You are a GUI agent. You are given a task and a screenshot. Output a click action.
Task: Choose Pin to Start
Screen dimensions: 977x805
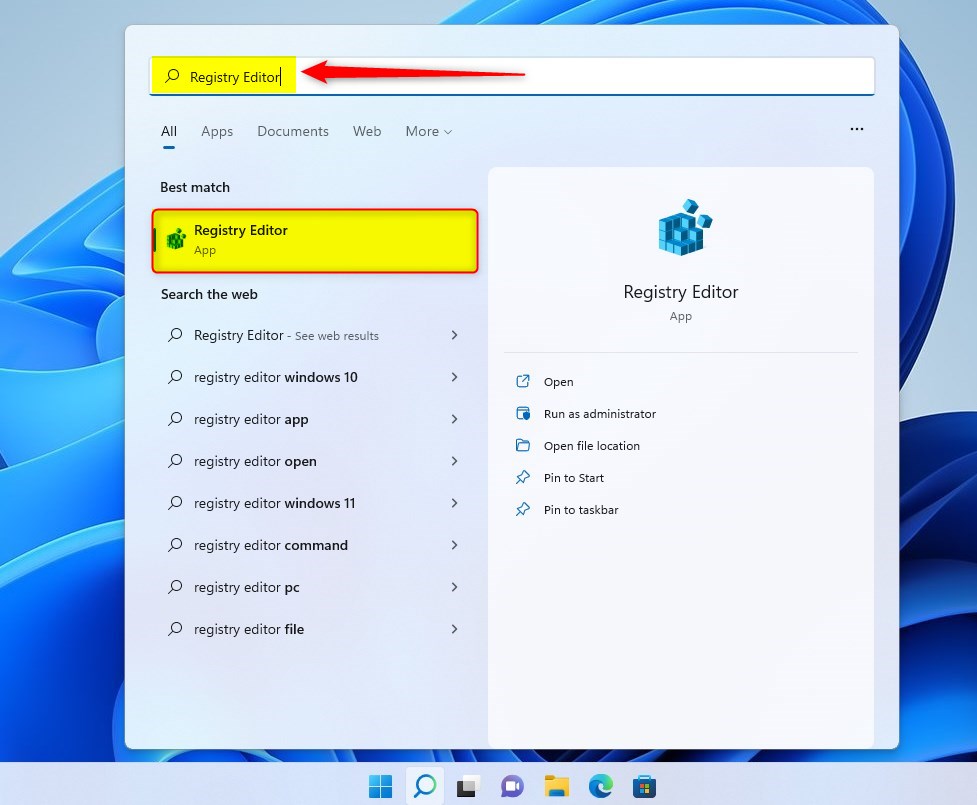point(573,478)
